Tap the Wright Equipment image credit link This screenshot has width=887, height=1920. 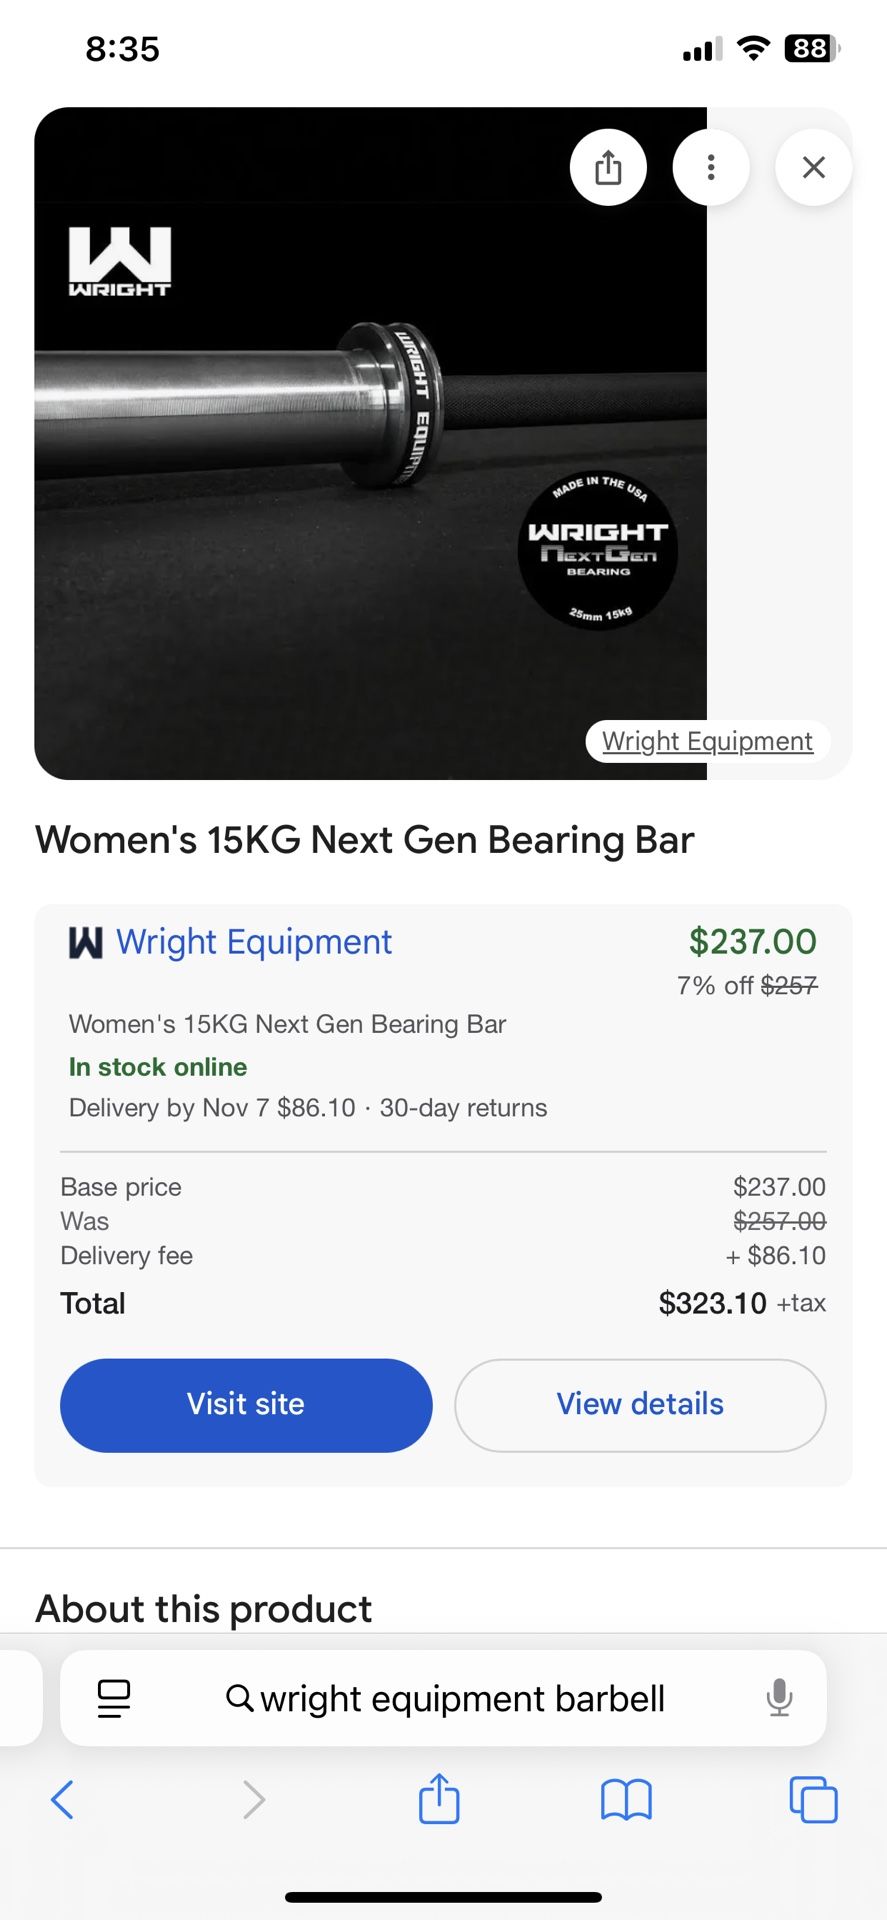pyautogui.click(x=707, y=741)
